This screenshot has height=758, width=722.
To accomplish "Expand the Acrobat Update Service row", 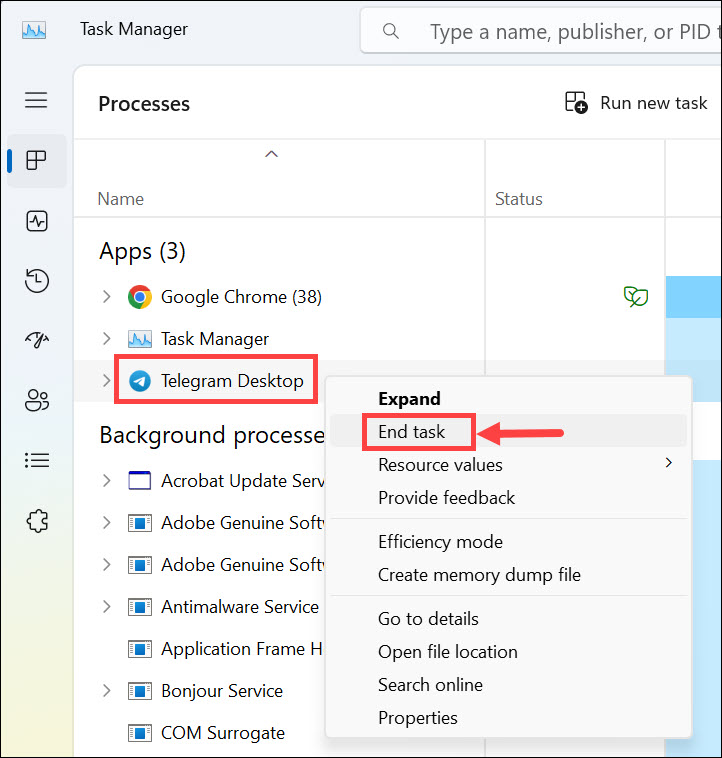I will click(x=107, y=481).
